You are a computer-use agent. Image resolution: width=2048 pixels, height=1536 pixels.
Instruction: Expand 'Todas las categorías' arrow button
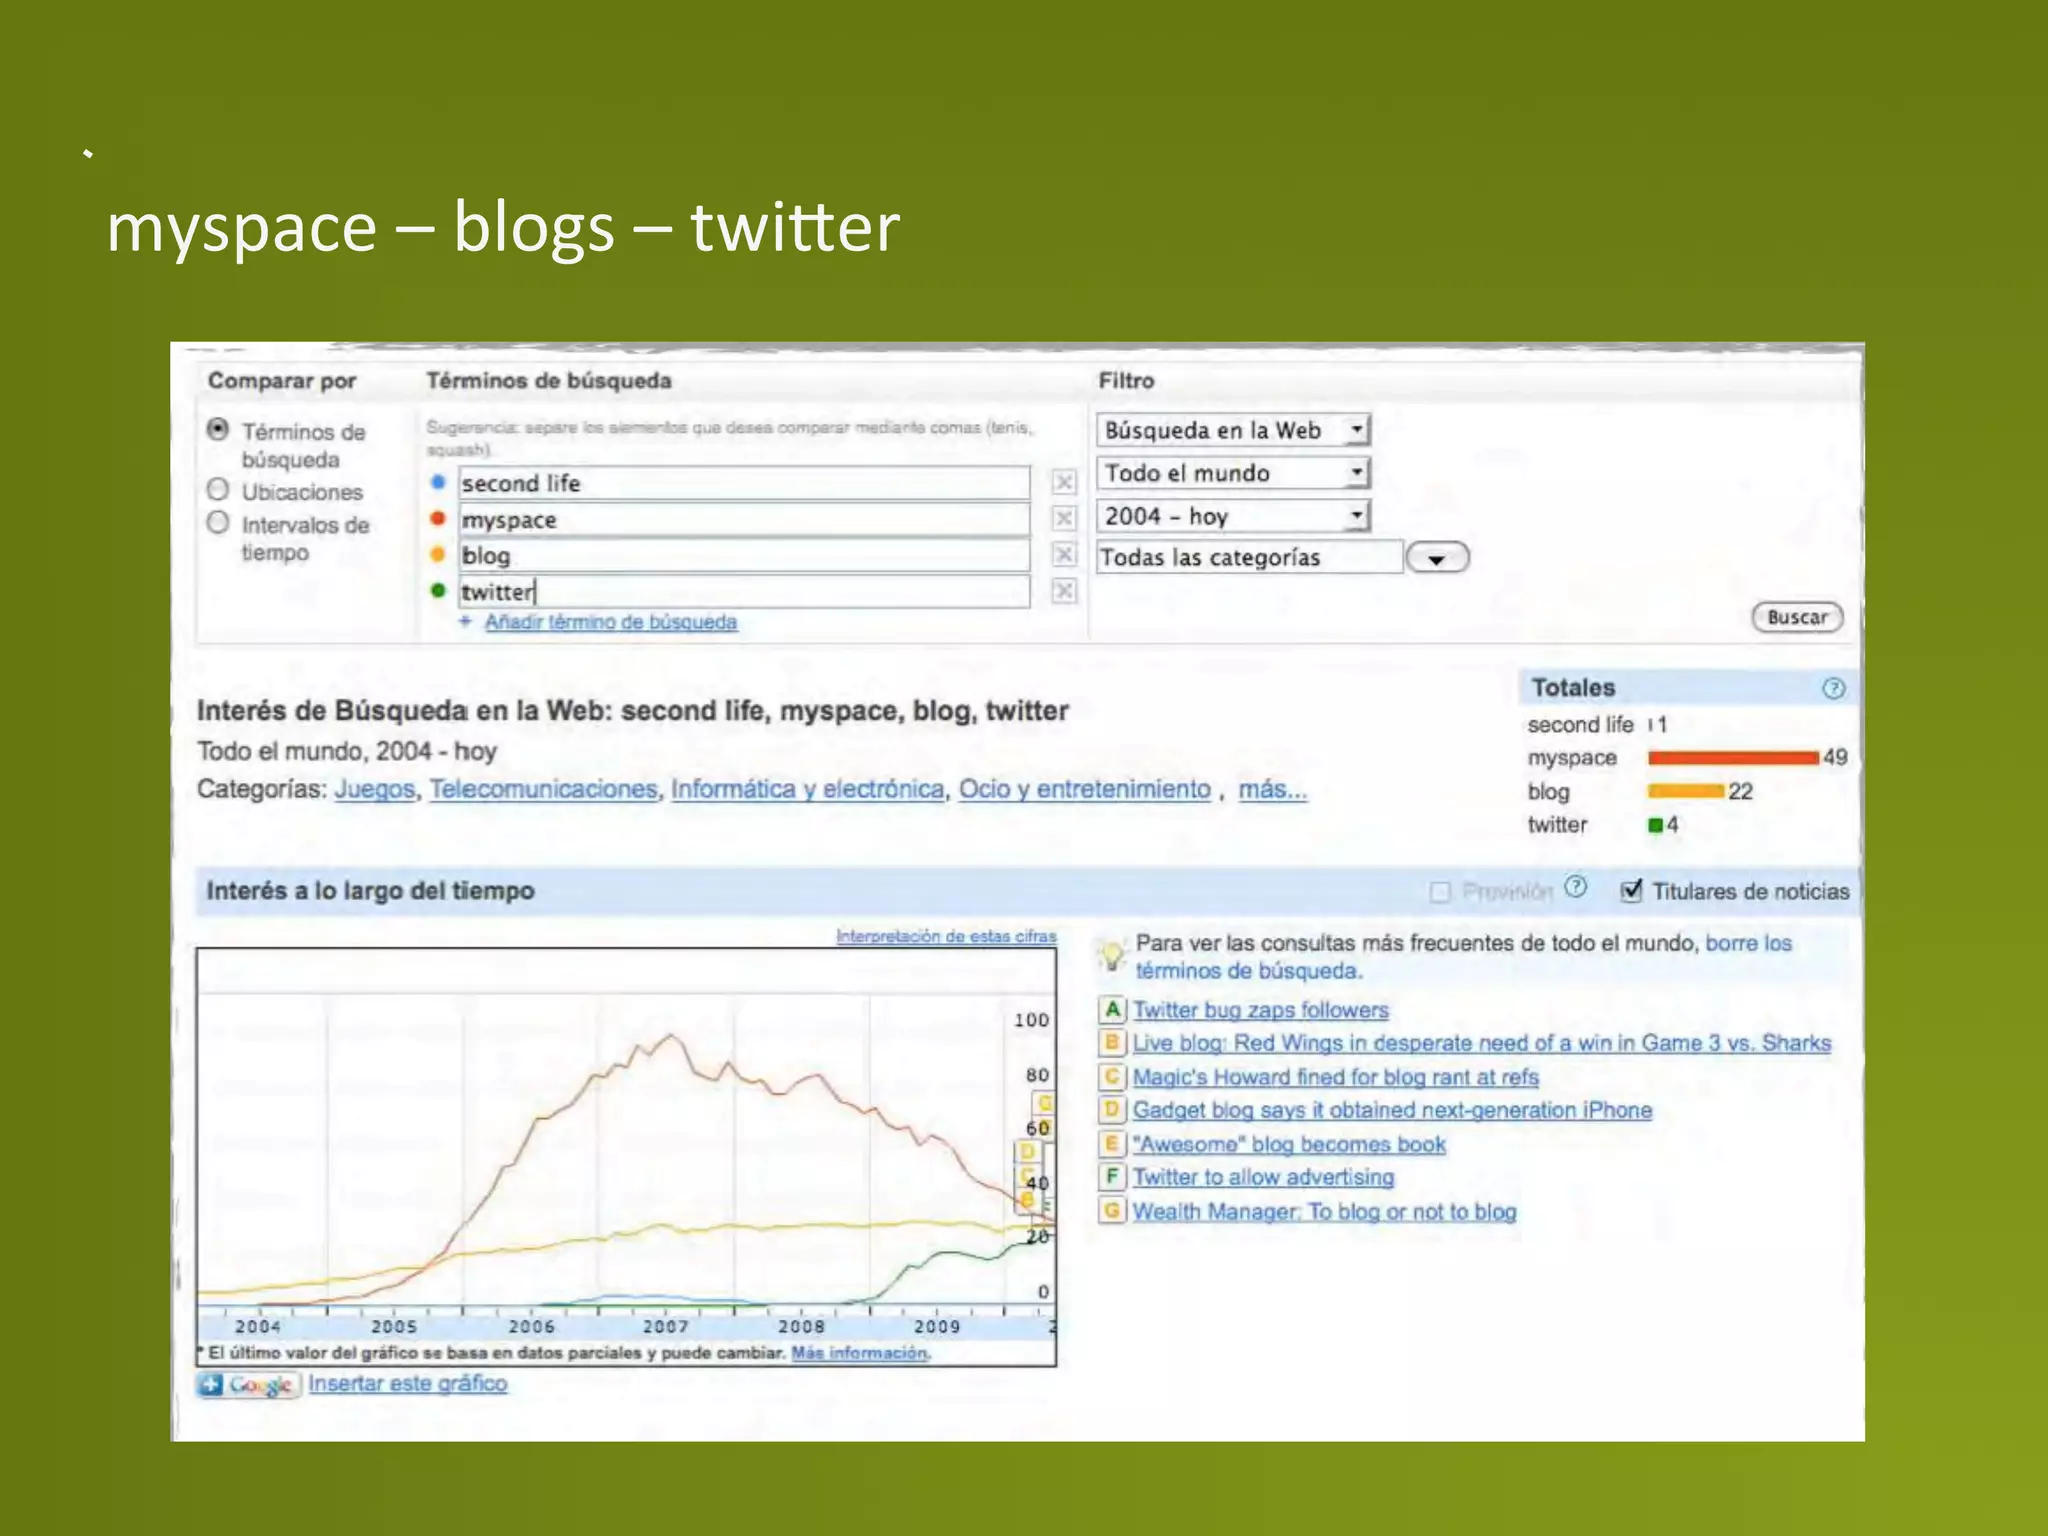[x=1437, y=558]
